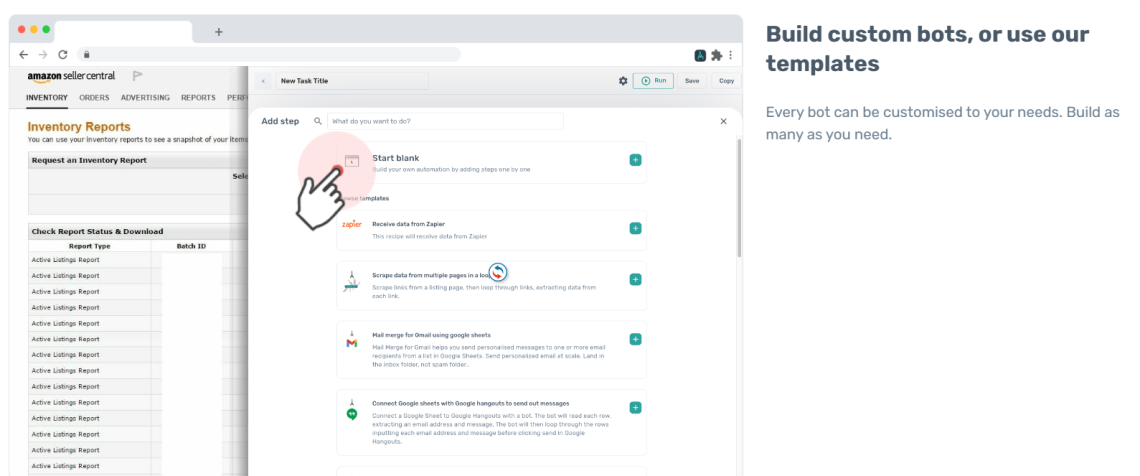Viewport: 1140px width, 476px height.
Task: Select 'Start blank' title text
Action: 396,158
